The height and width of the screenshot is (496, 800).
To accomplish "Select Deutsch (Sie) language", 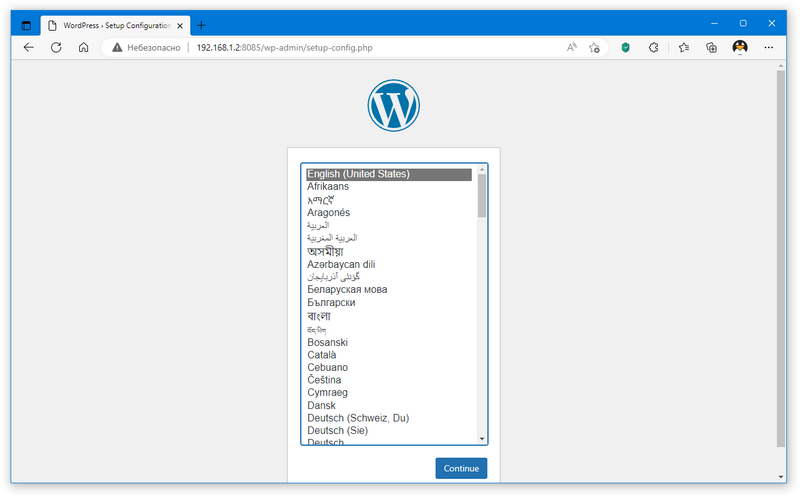I will point(389,430).
